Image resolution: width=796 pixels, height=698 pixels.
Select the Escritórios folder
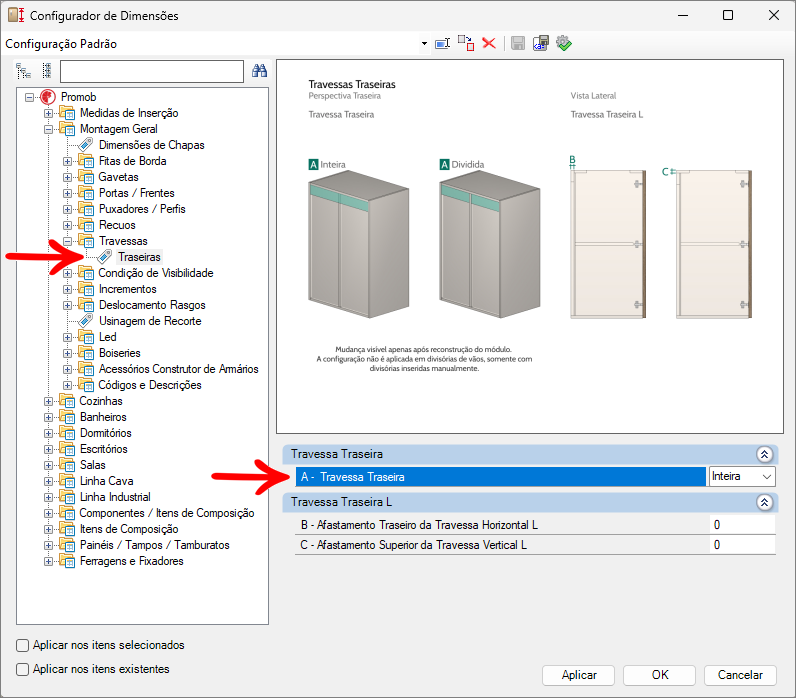click(104, 449)
